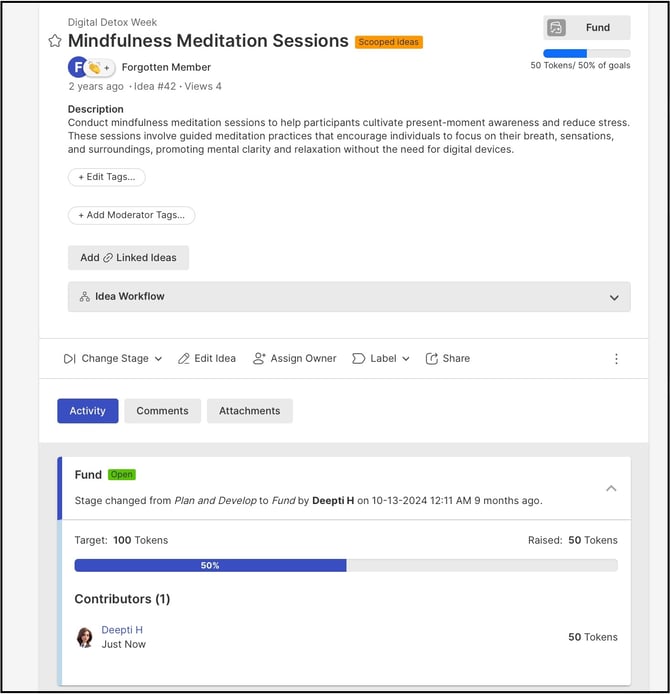
Task: Click the Scooped Ideas orange label
Action: coord(388,42)
